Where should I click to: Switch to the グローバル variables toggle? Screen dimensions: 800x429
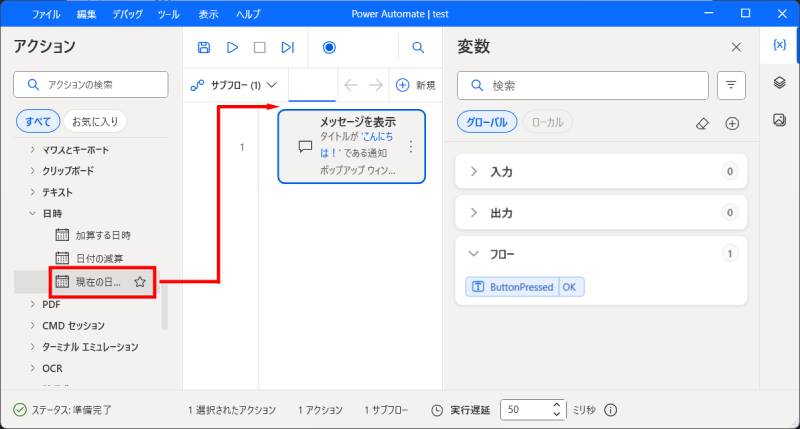click(x=487, y=122)
